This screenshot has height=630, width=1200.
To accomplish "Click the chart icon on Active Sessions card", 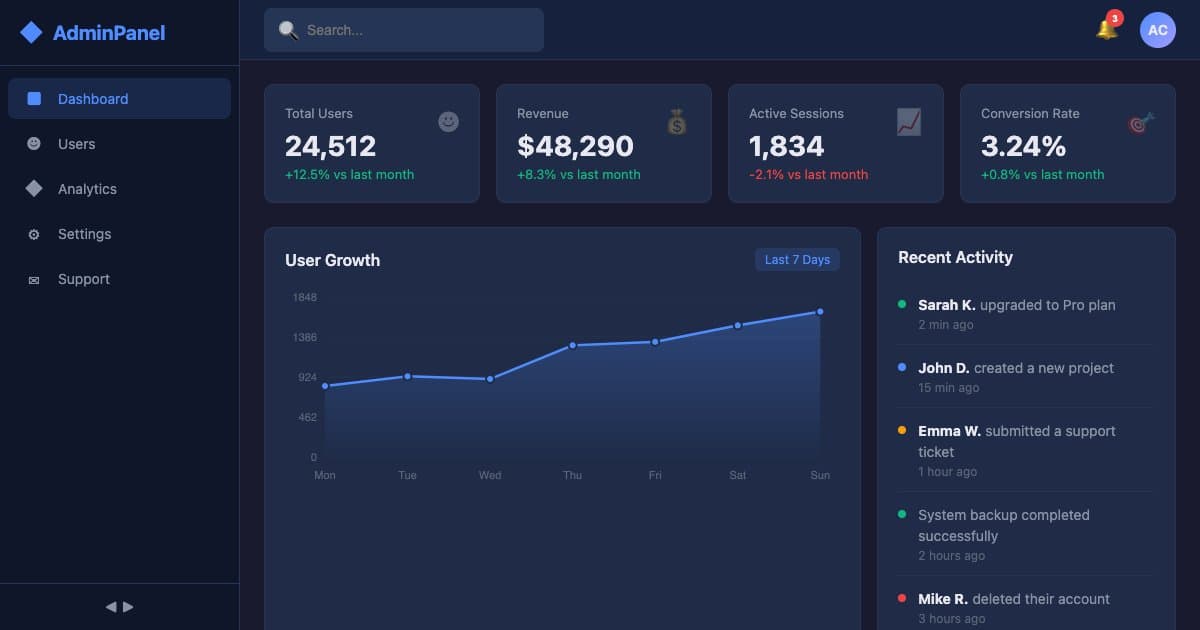I will coord(909,122).
